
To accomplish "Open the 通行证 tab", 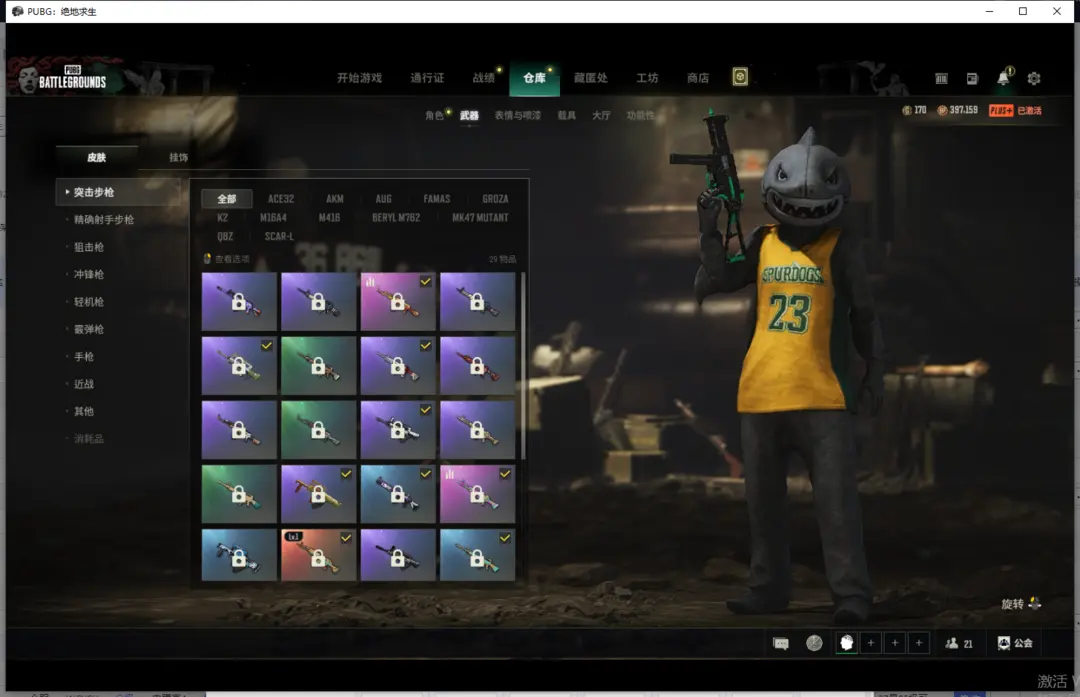I will pyautogui.click(x=427, y=78).
